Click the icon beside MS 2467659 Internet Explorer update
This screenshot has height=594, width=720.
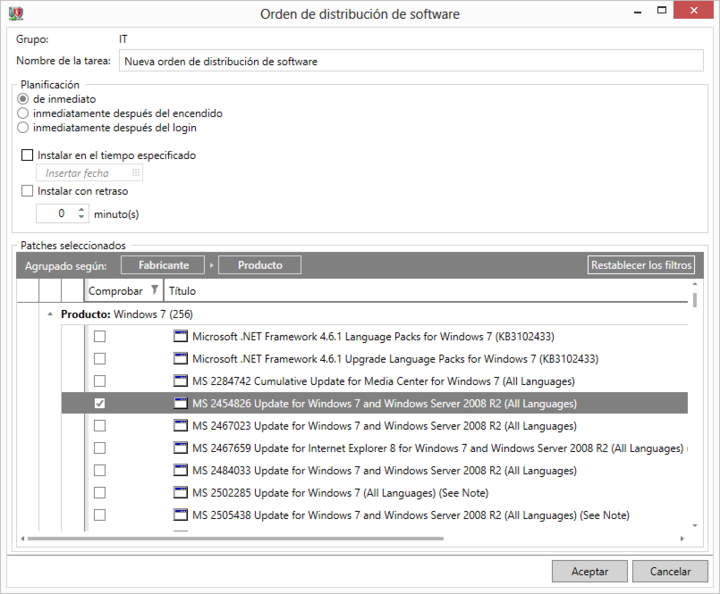180,448
